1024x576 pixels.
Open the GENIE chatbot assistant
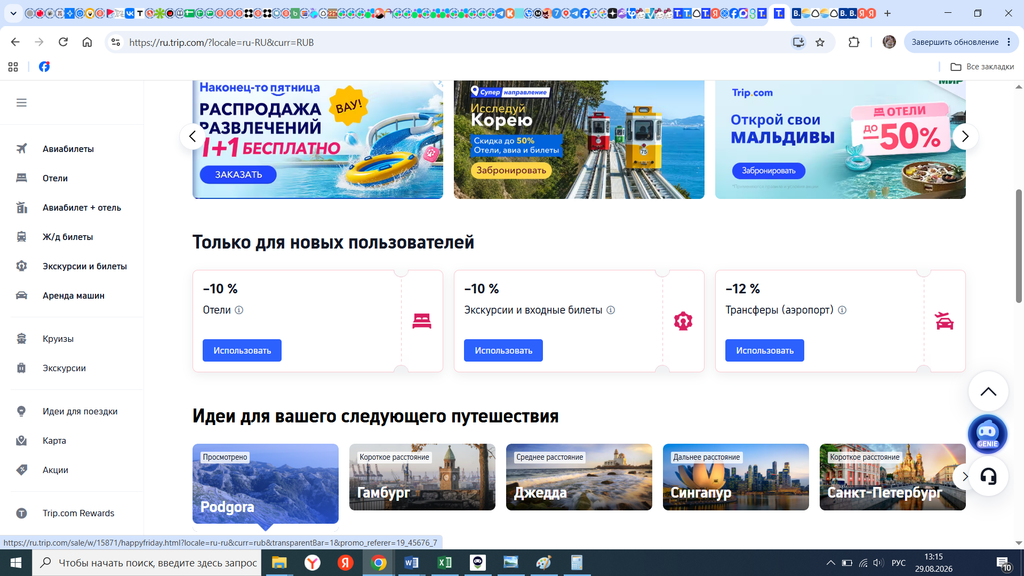[x=987, y=434]
